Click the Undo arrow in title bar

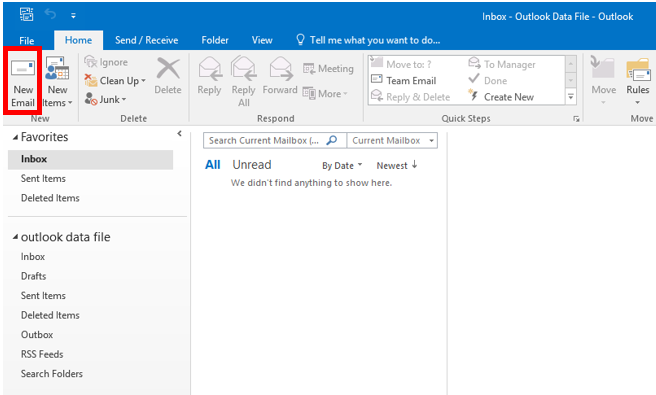coord(51,15)
